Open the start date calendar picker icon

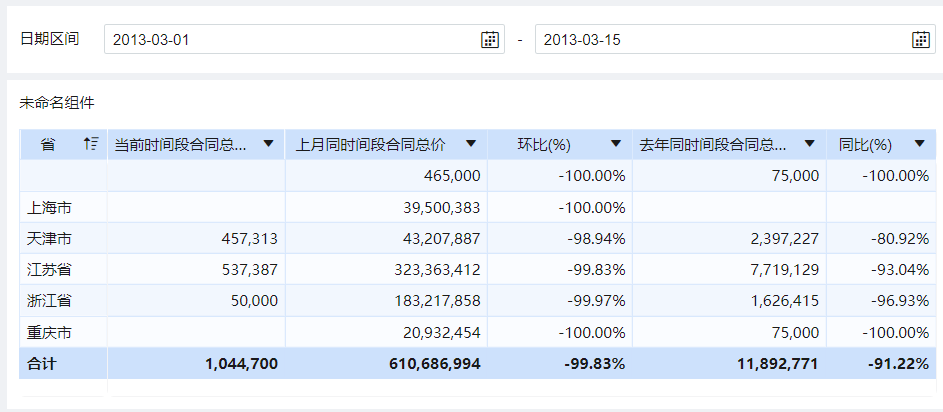click(490, 40)
